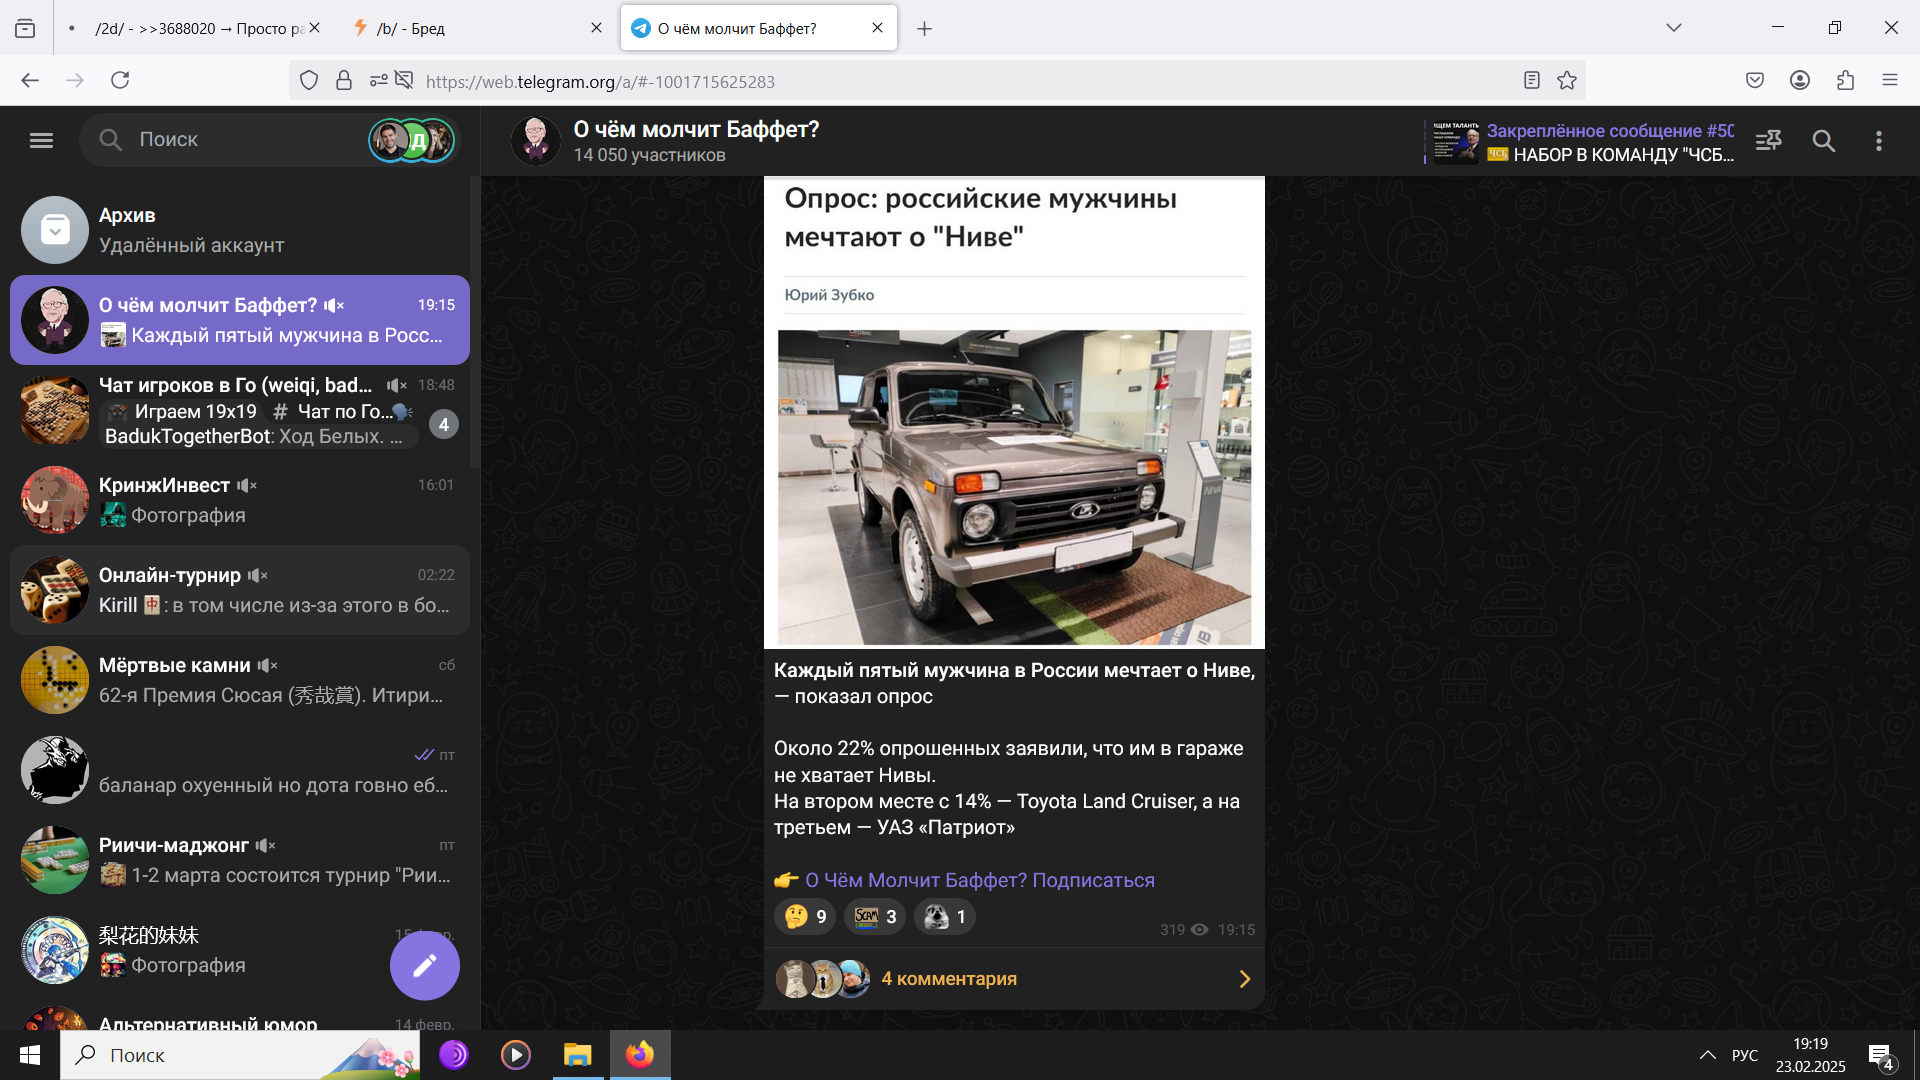Follow О Чём Молчит Баффет? Подписаться link
This screenshot has height=1080, width=1920.
pos(979,880)
